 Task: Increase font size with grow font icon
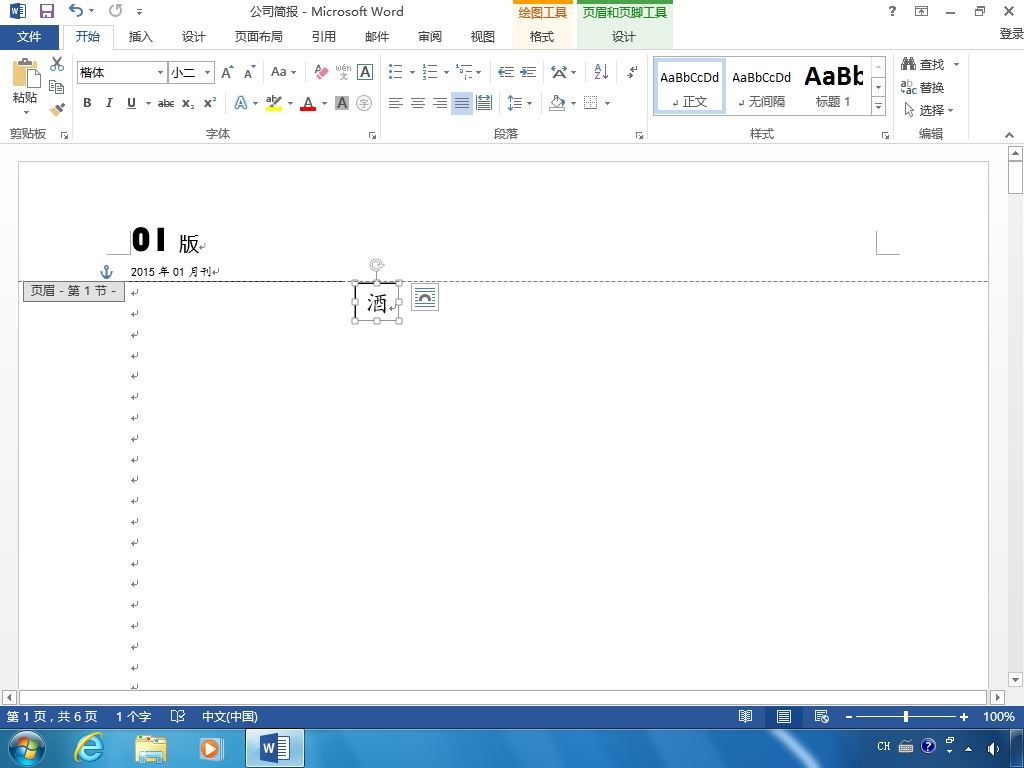[x=227, y=72]
